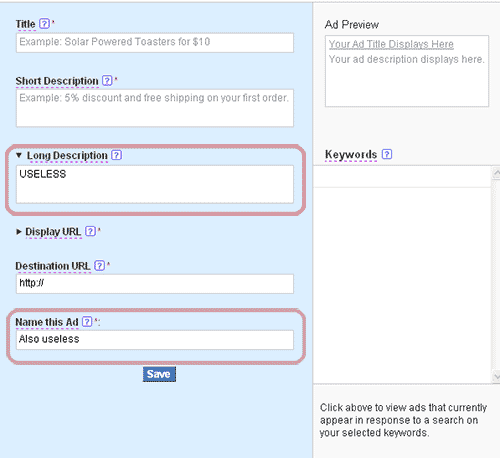Click the help icon next to Long Description
This screenshot has height=458, width=500.
pyautogui.click(x=116, y=155)
